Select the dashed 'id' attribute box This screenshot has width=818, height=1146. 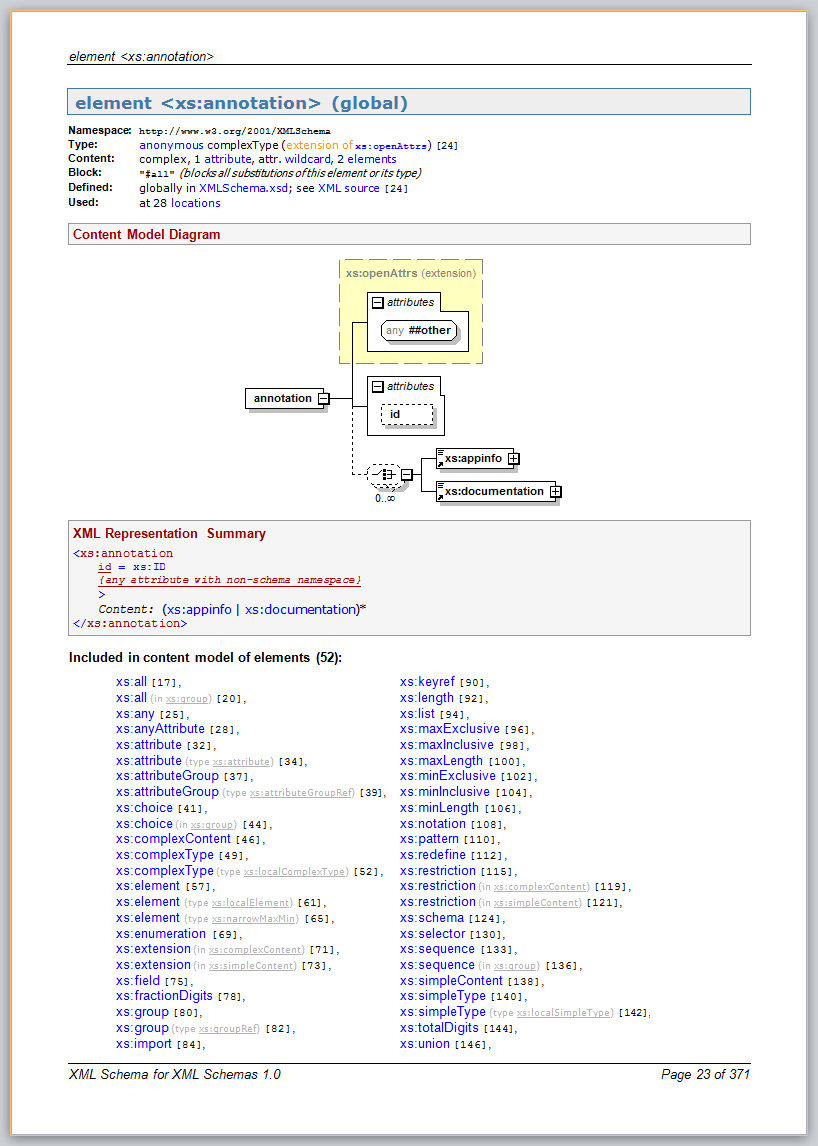click(406, 414)
